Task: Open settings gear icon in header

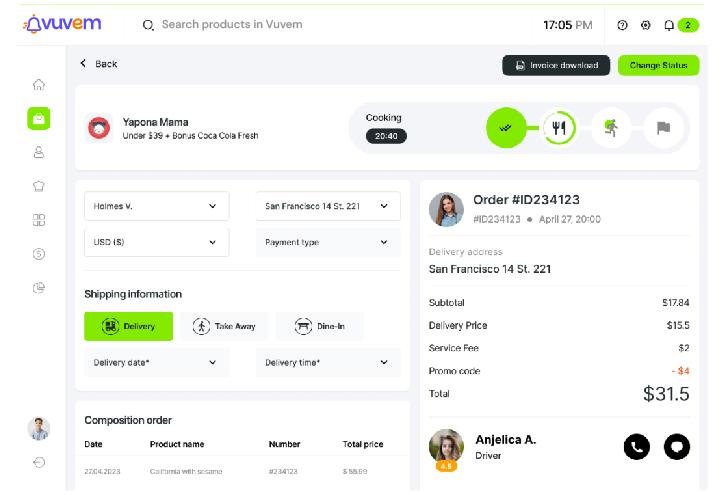Action: click(x=646, y=25)
